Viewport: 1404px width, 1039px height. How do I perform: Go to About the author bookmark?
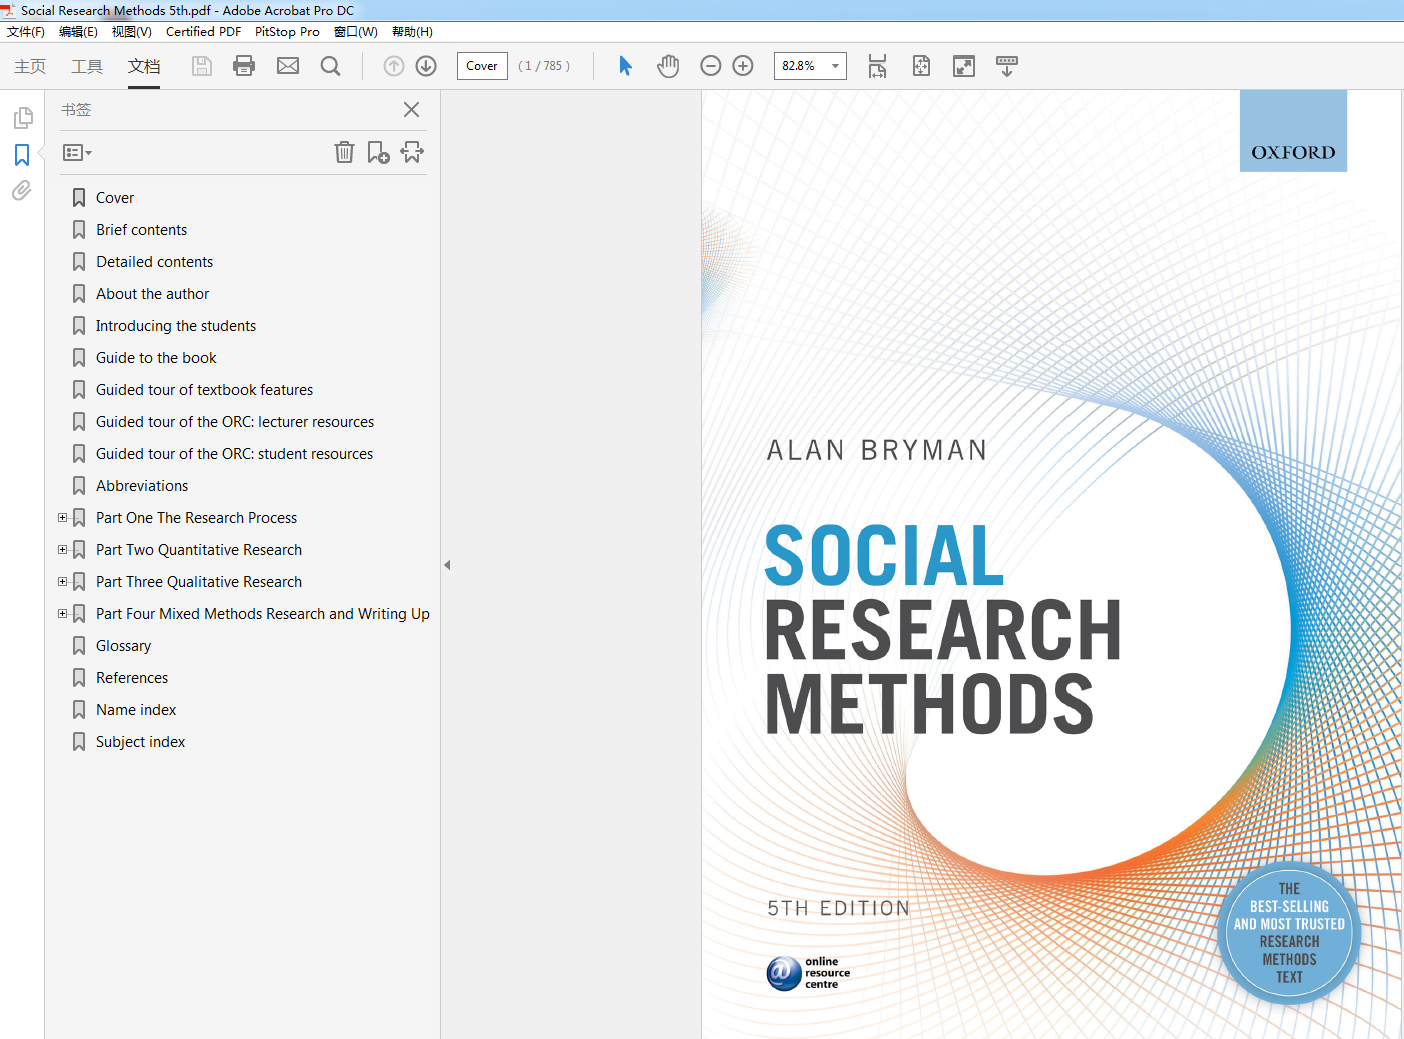tap(152, 294)
